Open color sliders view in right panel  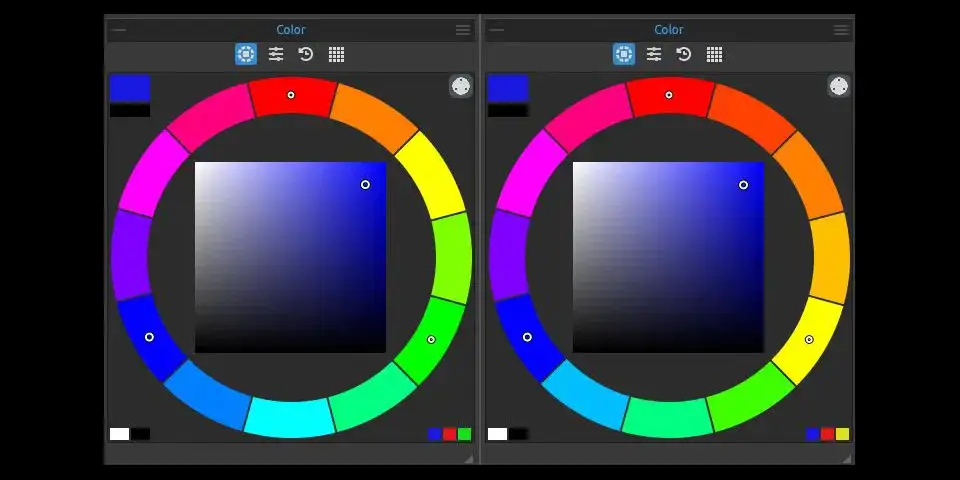(x=654, y=54)
